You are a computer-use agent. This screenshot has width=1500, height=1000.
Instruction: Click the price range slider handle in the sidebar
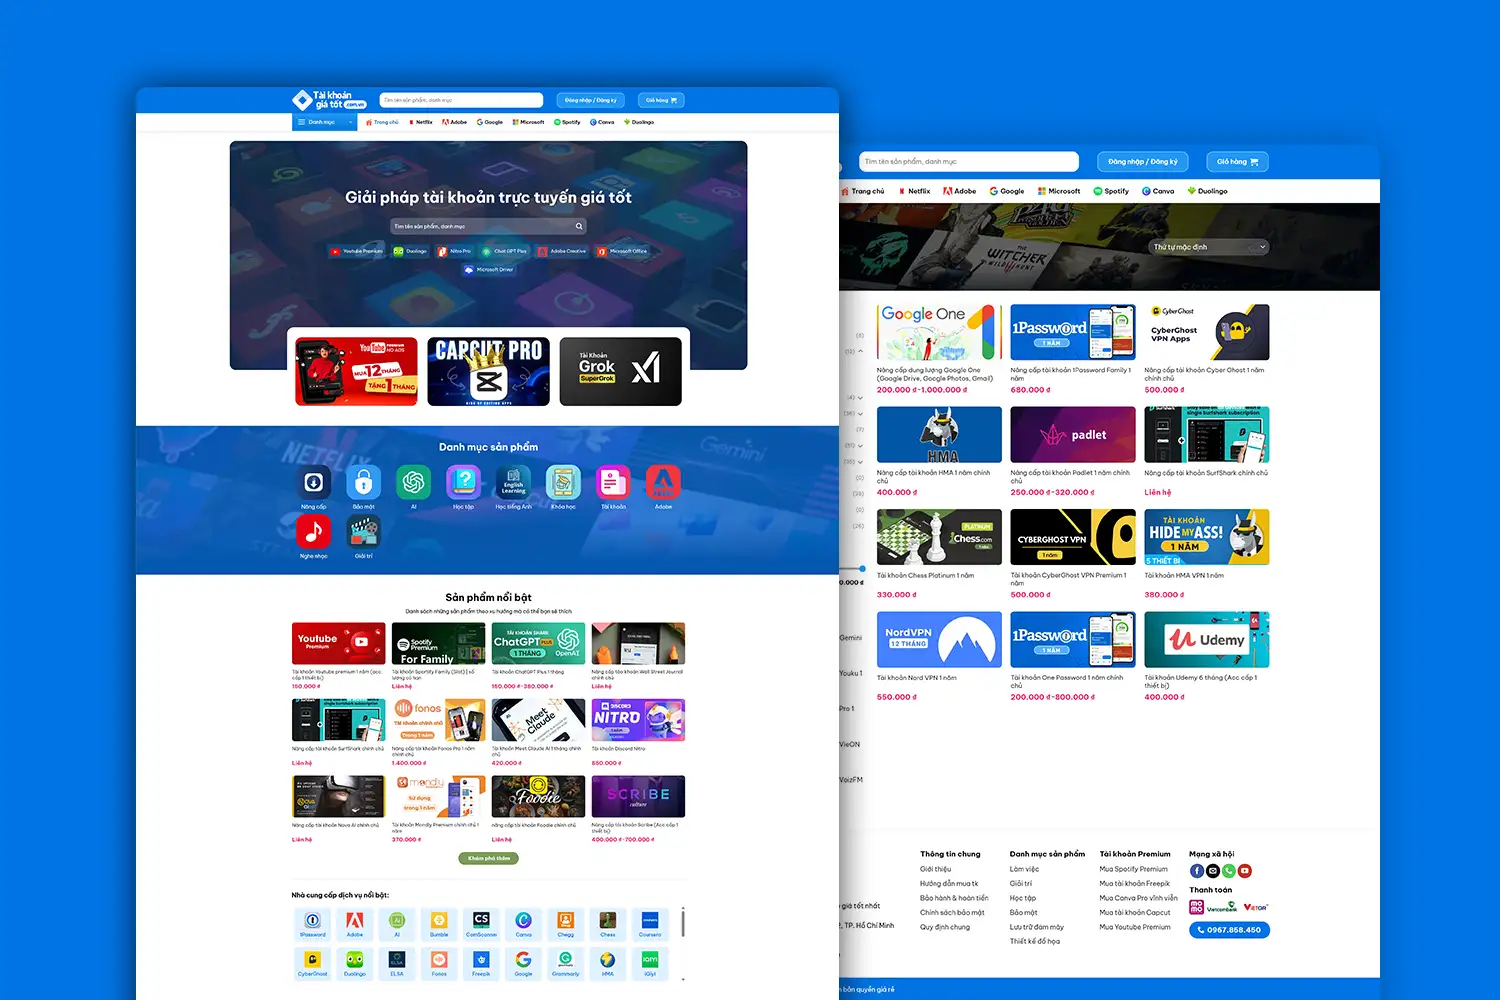coord(861,568)
